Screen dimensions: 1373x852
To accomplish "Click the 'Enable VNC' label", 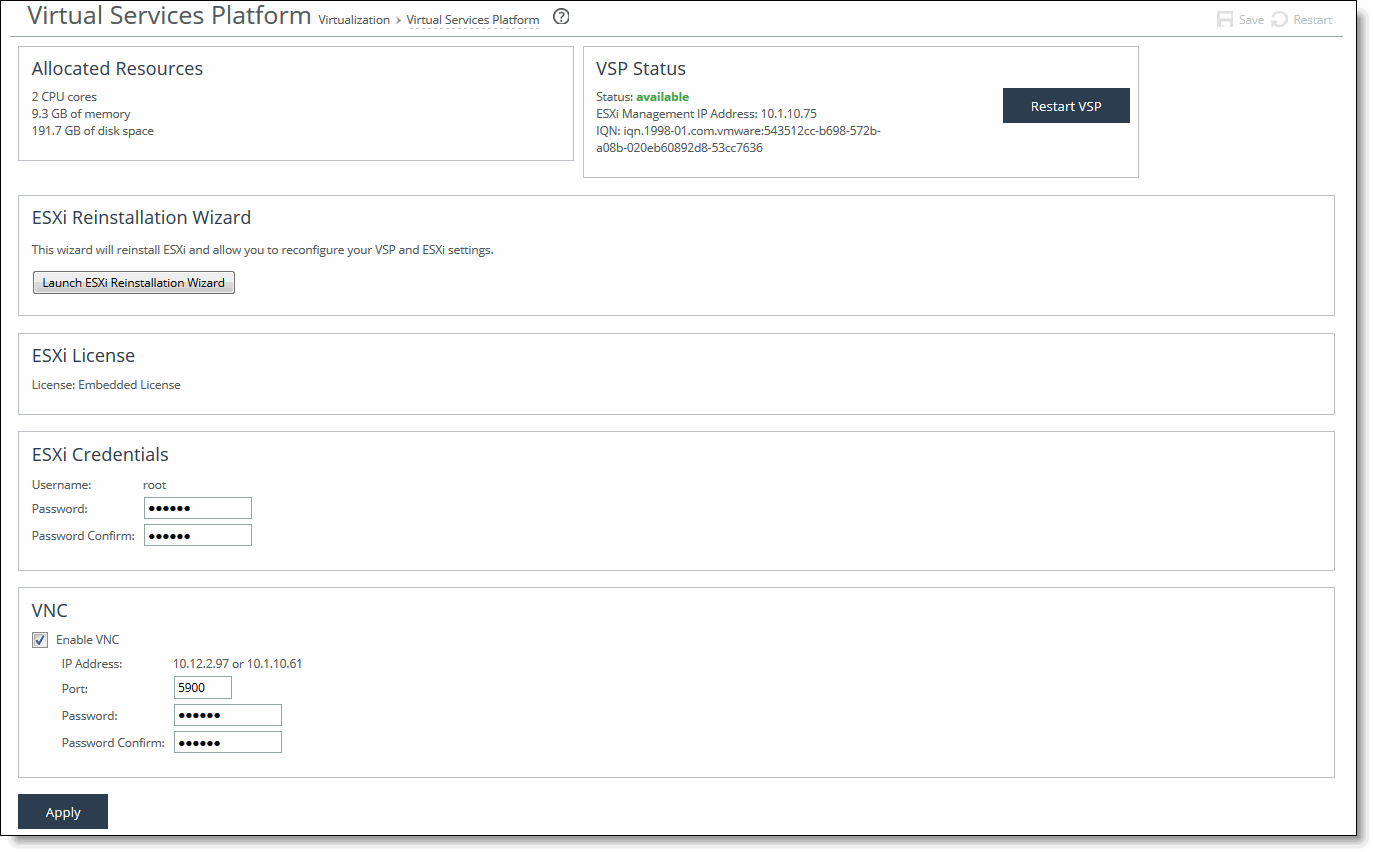I will tap(87, 640).
